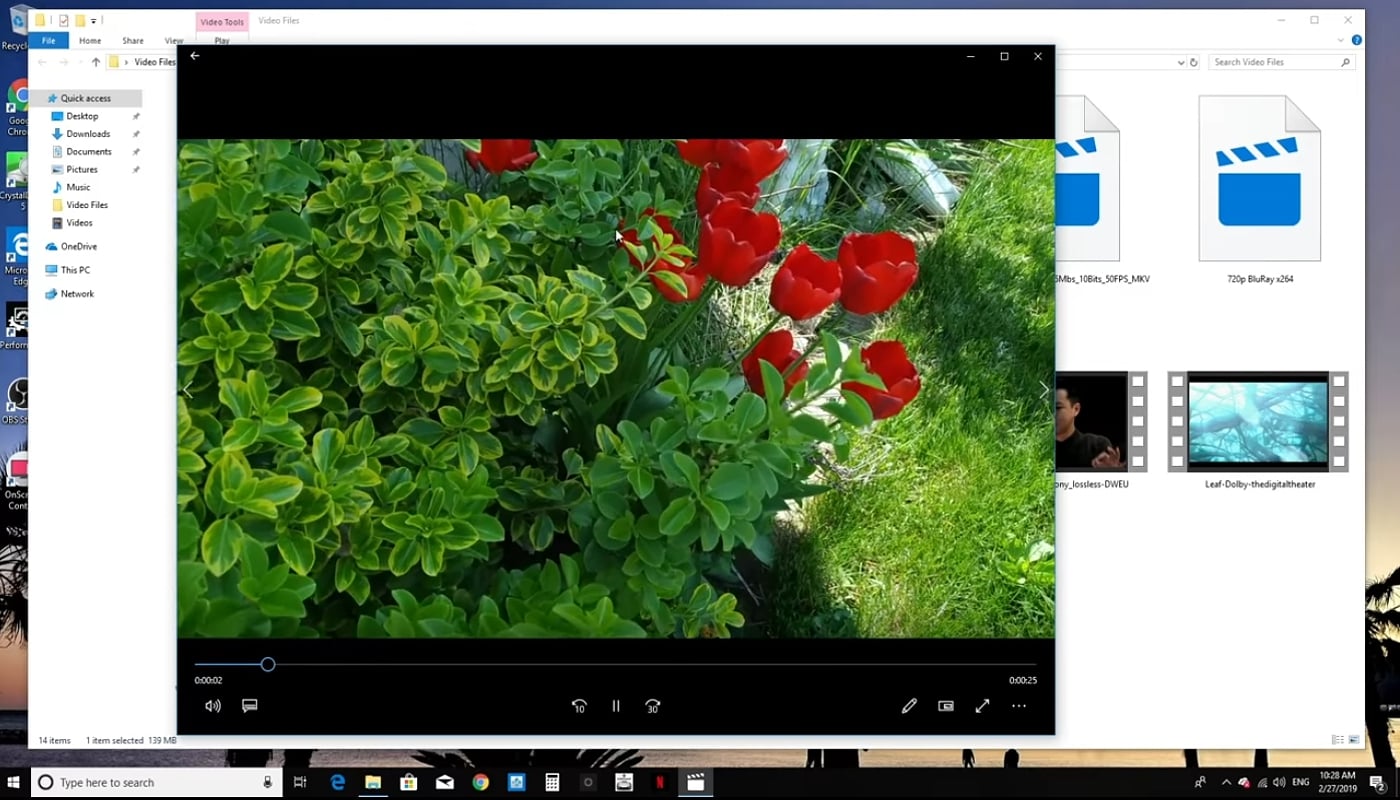The height and width of the screenshot is (800, 1400).
Task: Open Pictures in the Explorer sidebar
Action: [x=82, y=170]
